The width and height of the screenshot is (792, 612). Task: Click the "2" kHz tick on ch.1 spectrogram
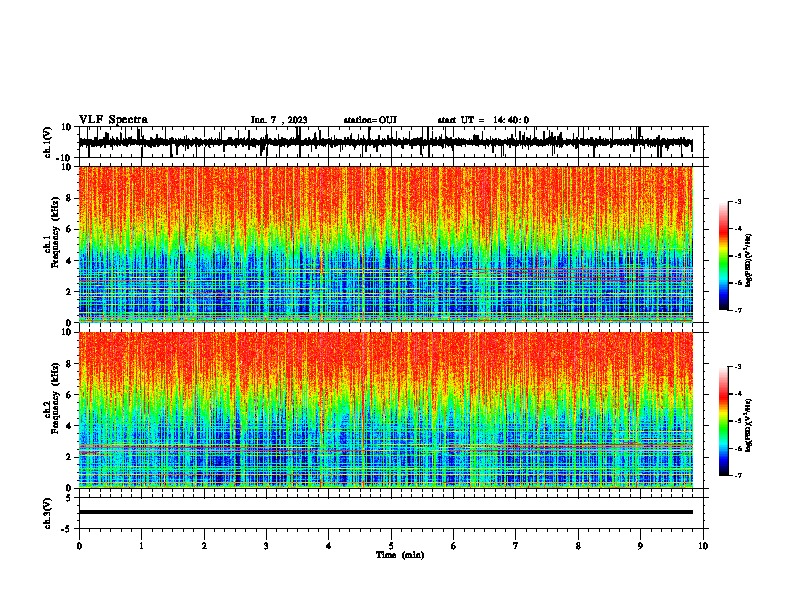[69, 291]
